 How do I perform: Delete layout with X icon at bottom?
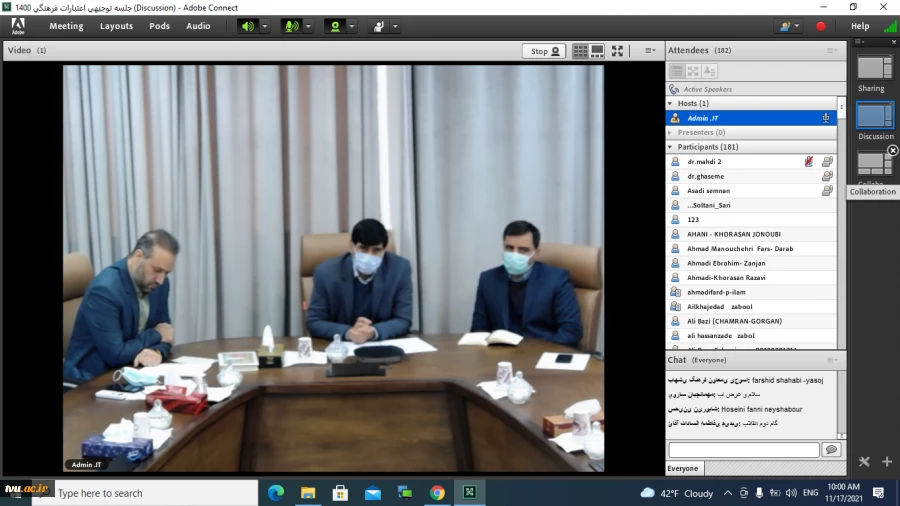864,462
